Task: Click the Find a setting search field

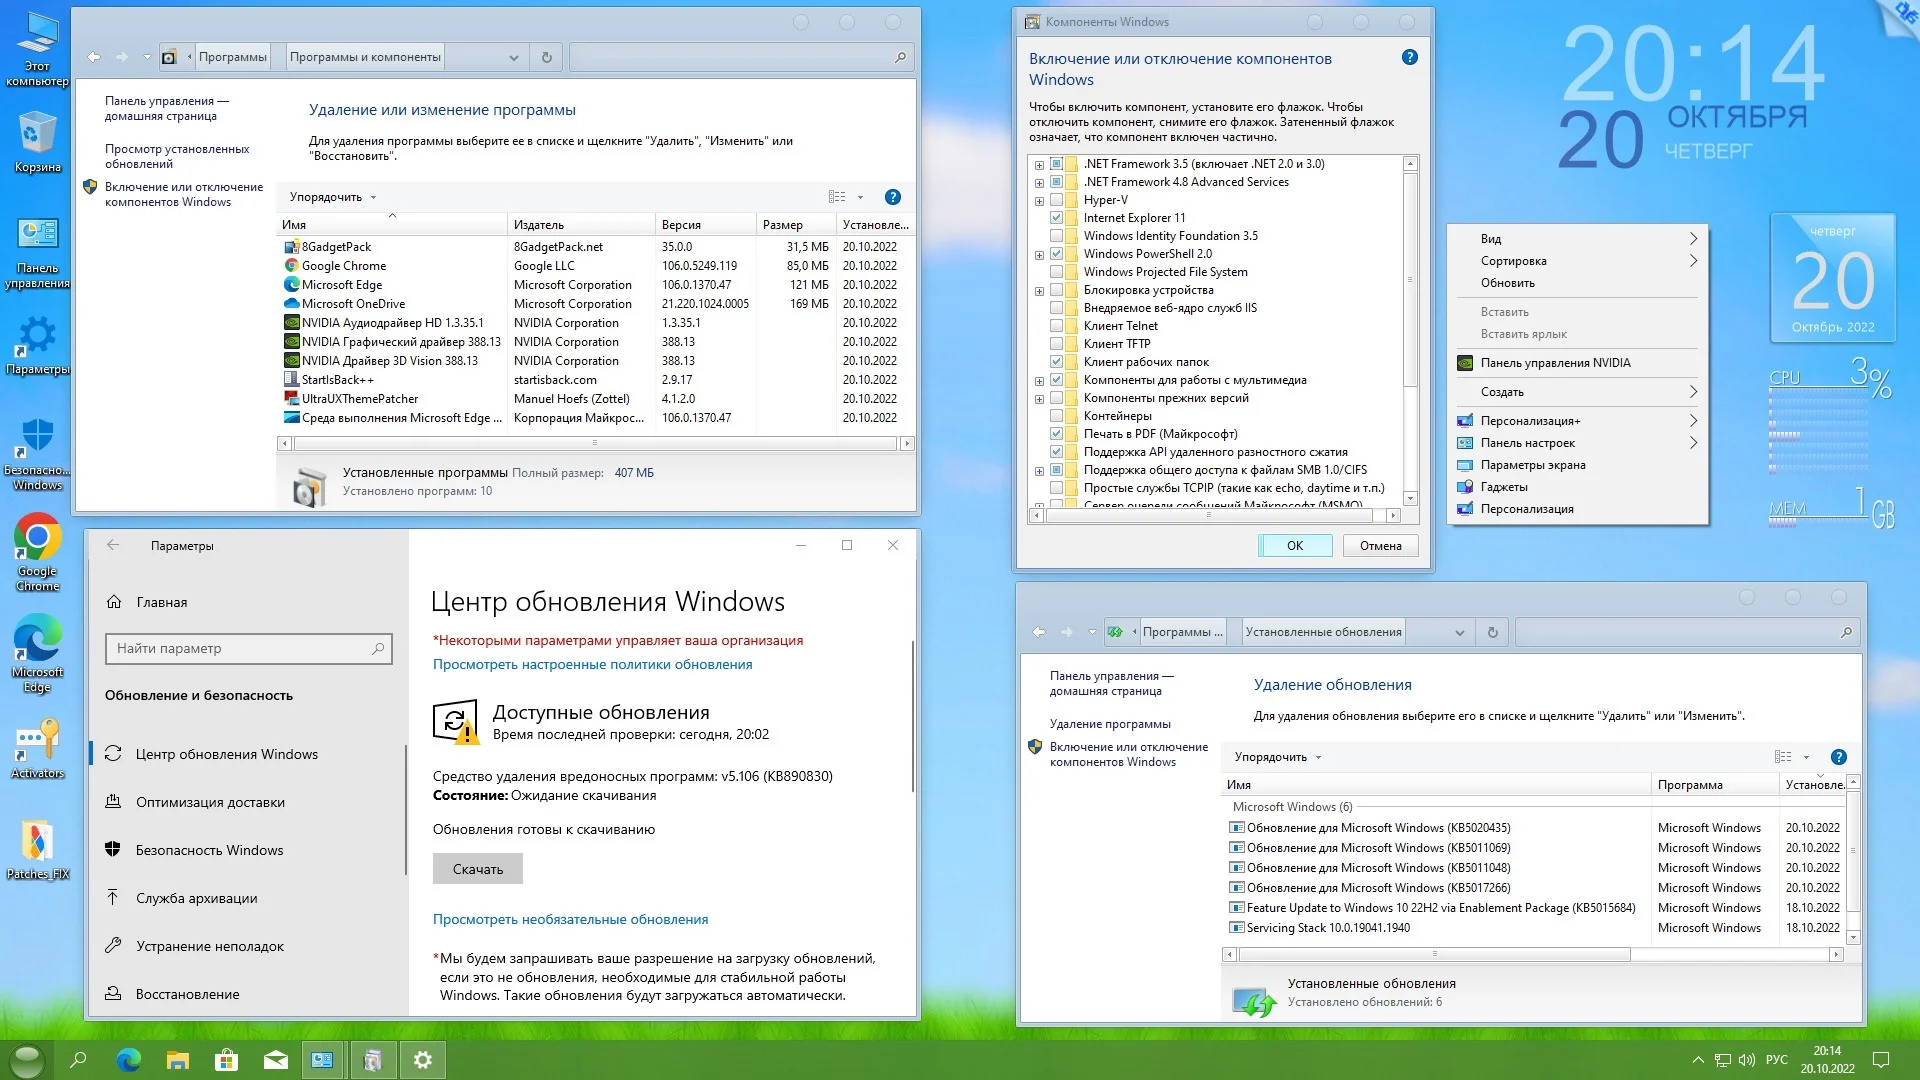Action: coord(240,648)
